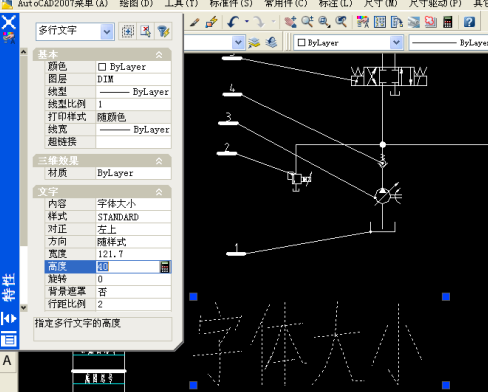Open the Properties palette toolbar icon
The width and height of the screenshot is (488, 392).
363,22
